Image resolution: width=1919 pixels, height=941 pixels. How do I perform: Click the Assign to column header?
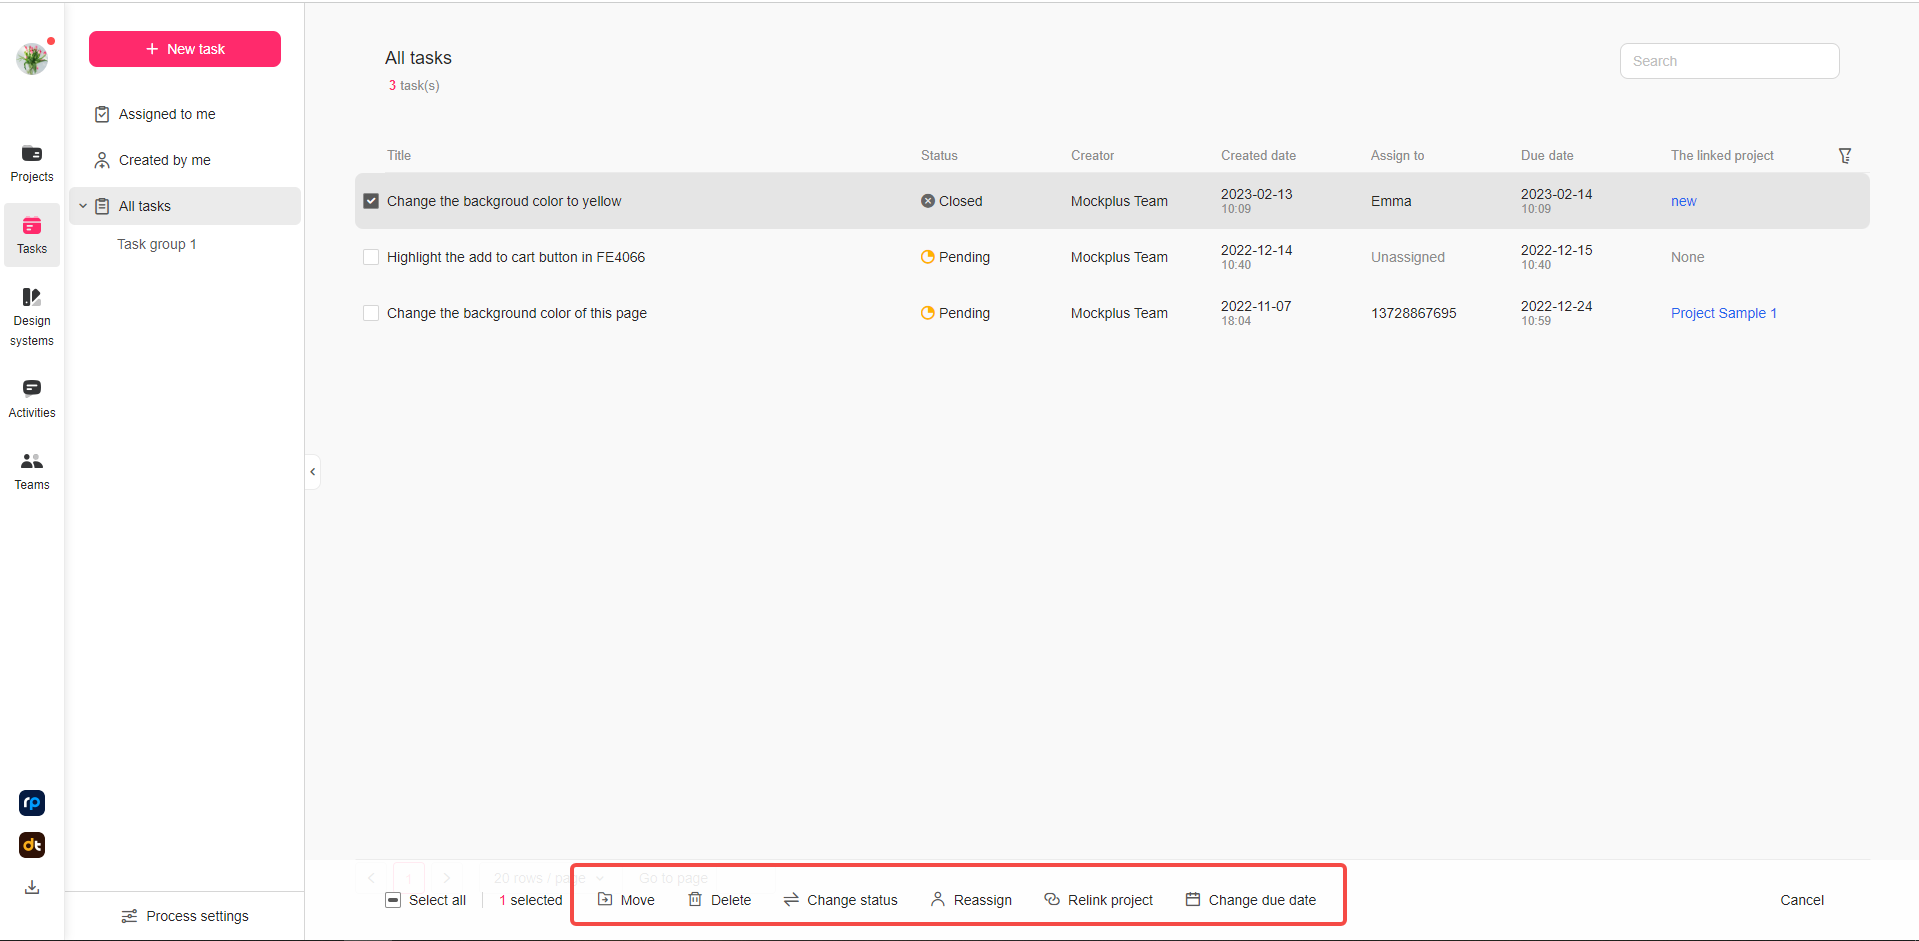(x=1397, y=155)
